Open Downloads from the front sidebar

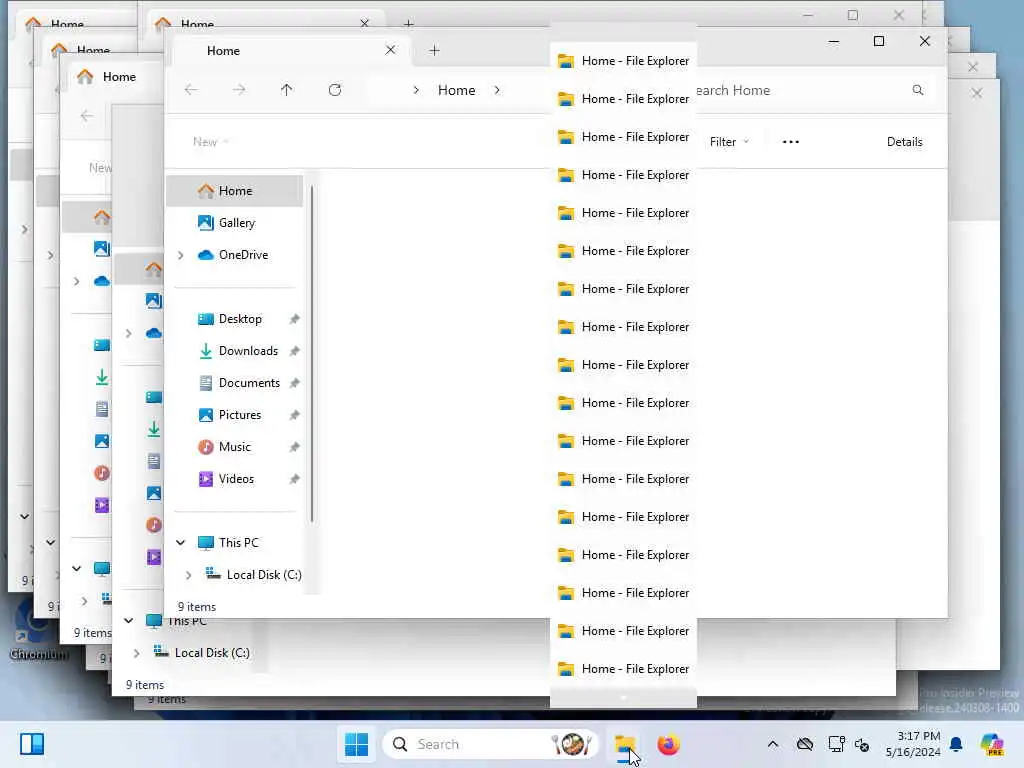tap(248, 351)
